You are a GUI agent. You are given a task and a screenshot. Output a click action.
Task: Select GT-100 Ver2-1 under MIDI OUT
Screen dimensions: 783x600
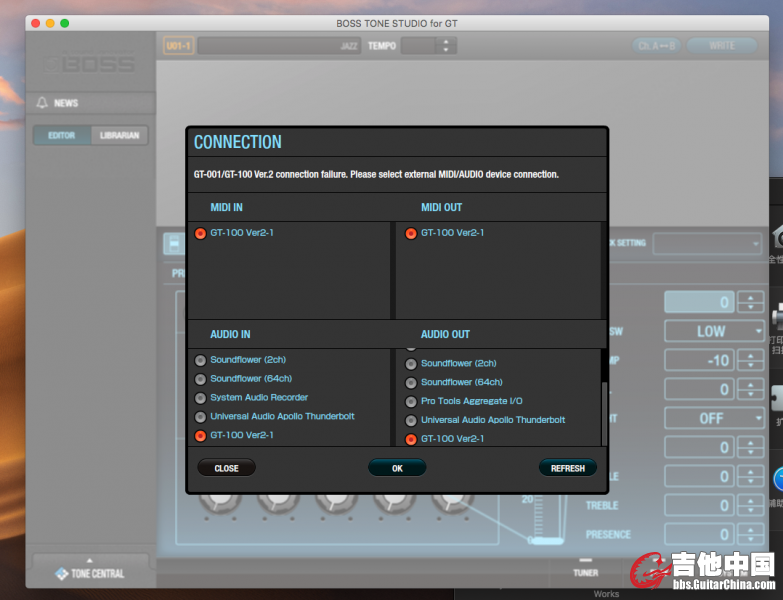pos(410,233)
